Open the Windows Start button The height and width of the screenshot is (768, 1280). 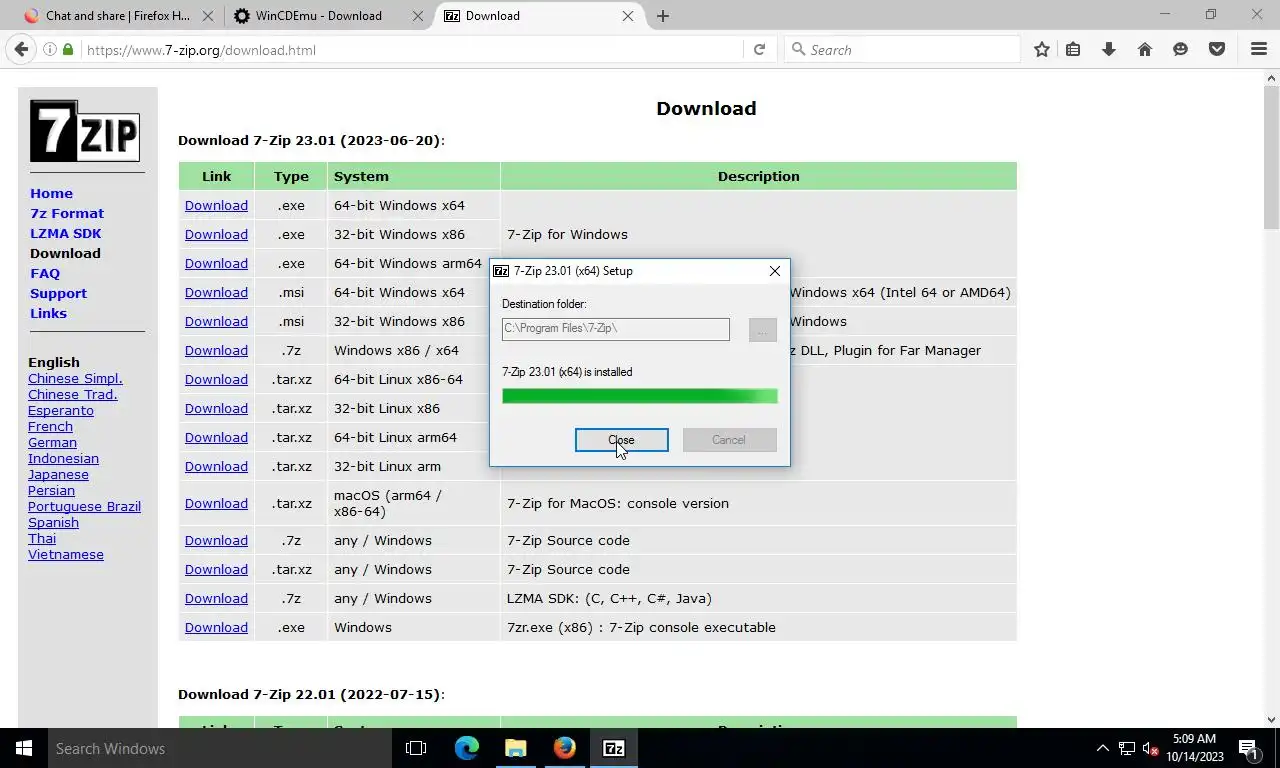click(24, 748)
